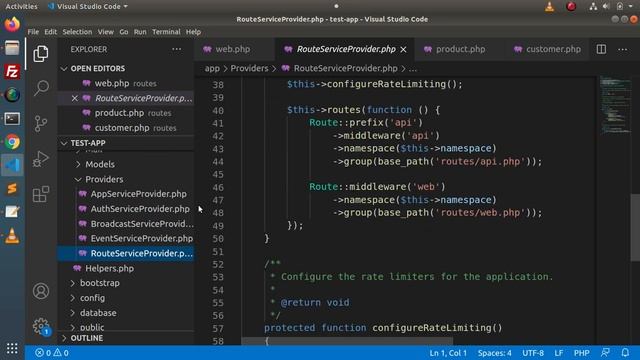
Task: Open Explorer Views and More Actions ellipsis
Action: [x=176, y=49]
